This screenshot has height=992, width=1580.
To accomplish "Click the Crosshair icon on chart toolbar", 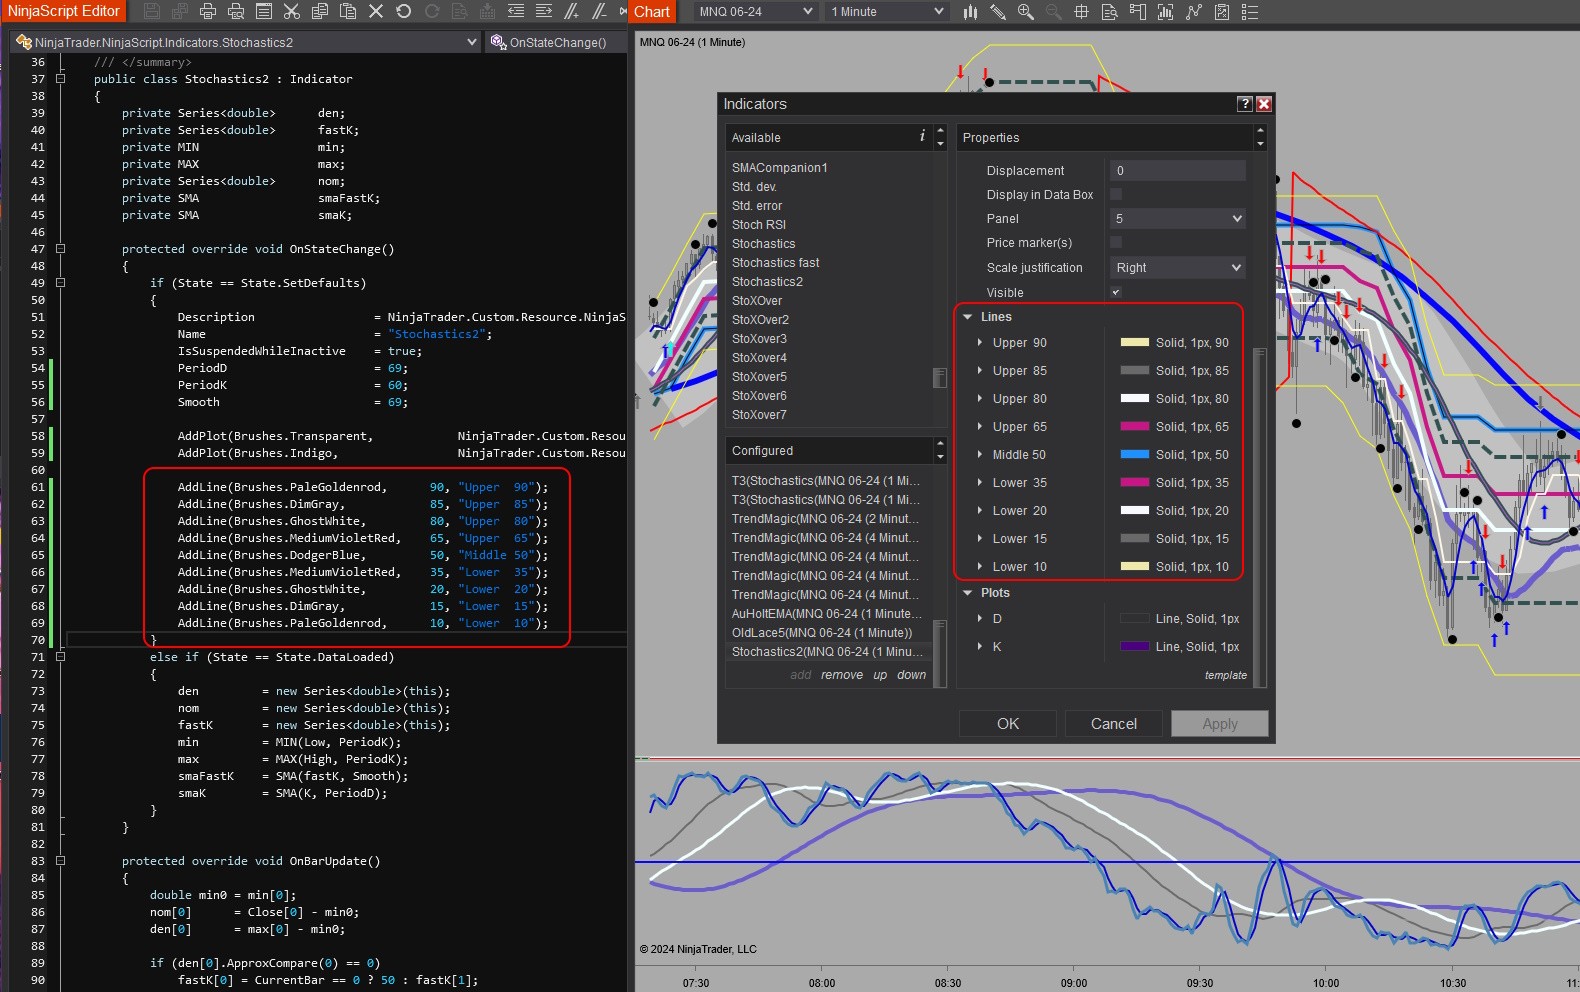I will 1081,12.
